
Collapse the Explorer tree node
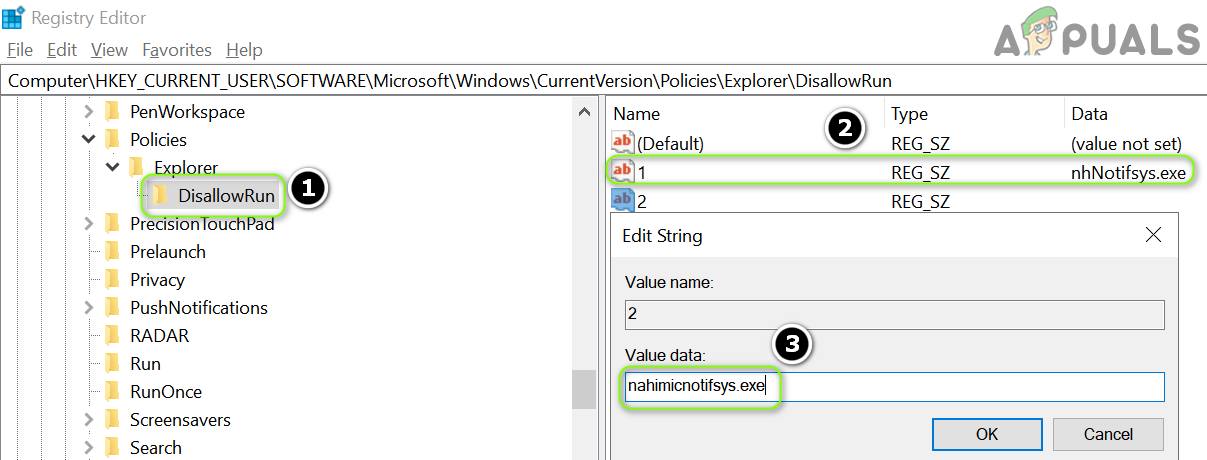point(113,167)
